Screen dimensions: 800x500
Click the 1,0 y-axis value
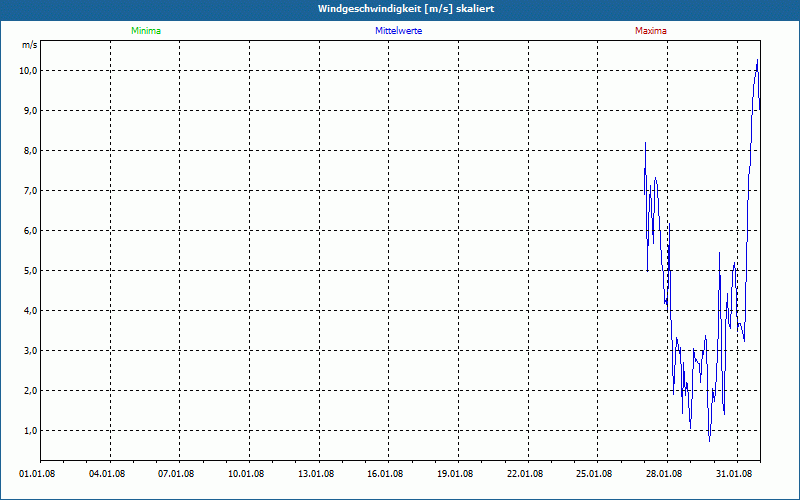pyautogui.click(x=30, y=431)
